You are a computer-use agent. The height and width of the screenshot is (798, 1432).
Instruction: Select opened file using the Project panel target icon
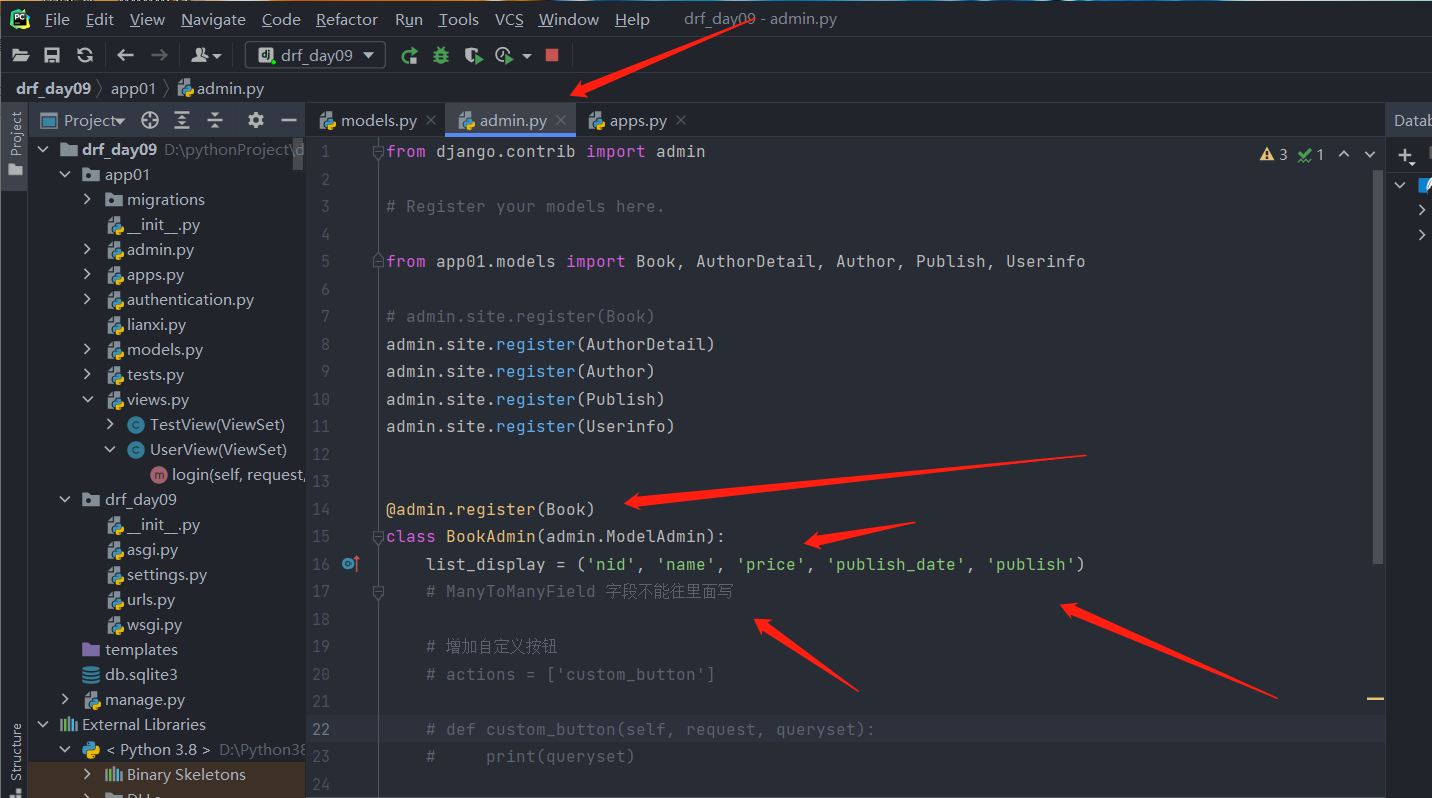point(150,120)
